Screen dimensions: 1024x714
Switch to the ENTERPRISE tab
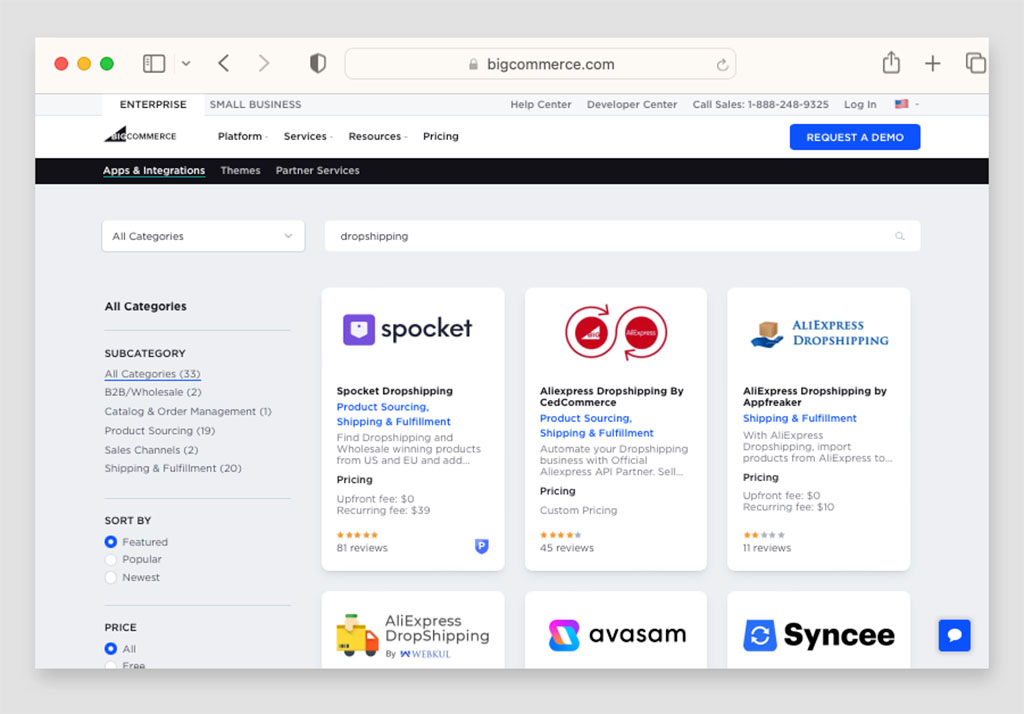coord(153,105)
